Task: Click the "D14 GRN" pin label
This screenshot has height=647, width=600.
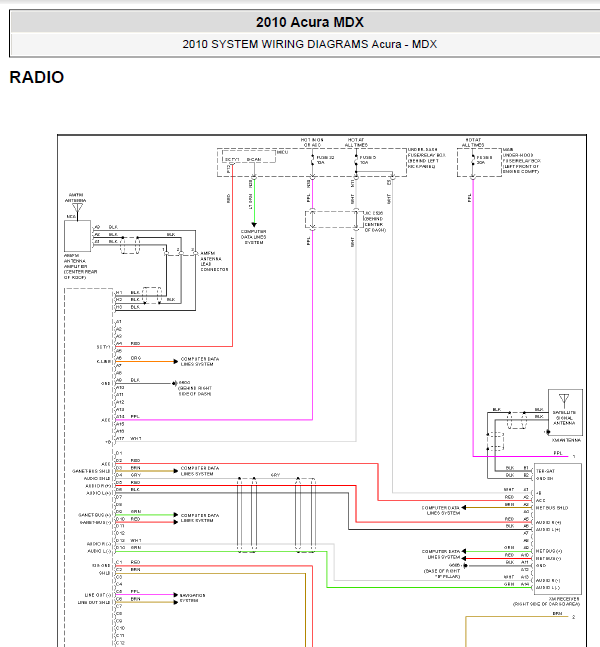Action: [129, 548]
